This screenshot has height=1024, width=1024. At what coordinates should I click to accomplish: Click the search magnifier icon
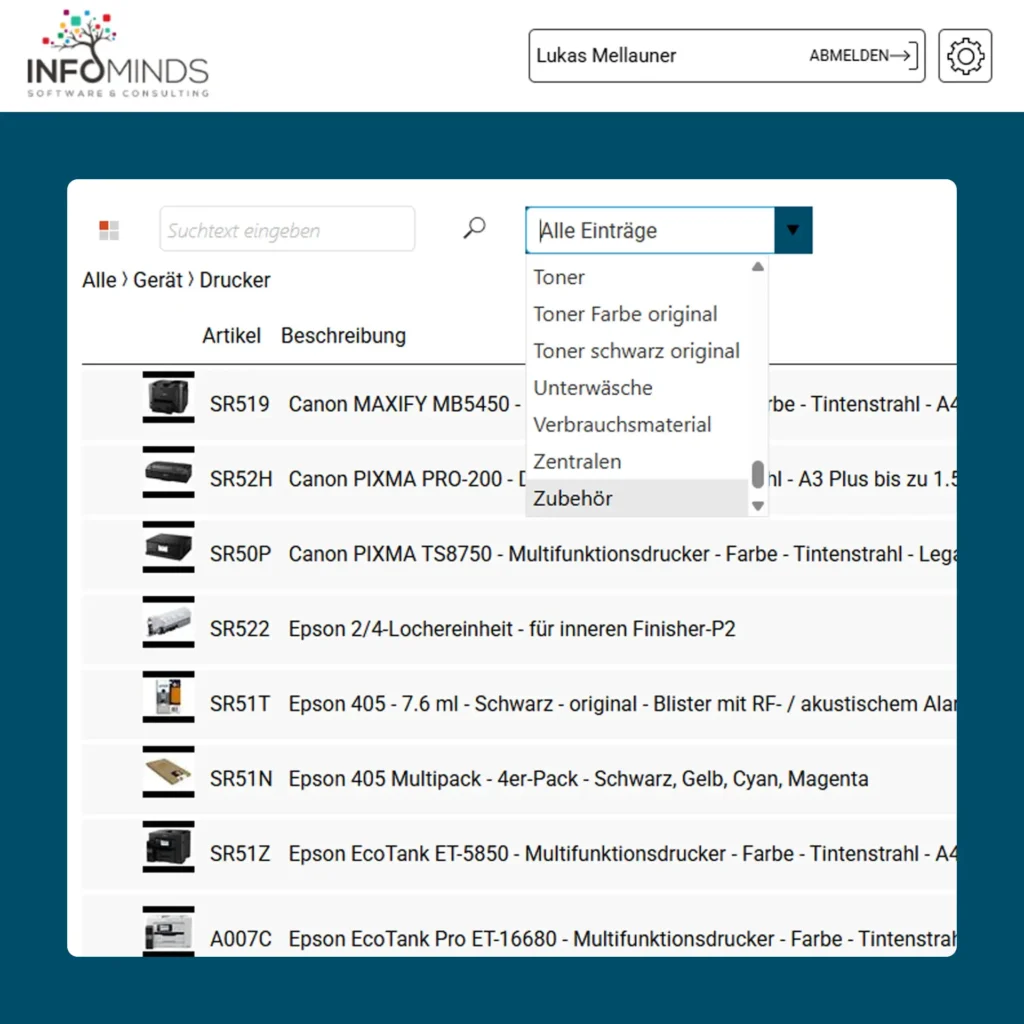tap(473, 228)
